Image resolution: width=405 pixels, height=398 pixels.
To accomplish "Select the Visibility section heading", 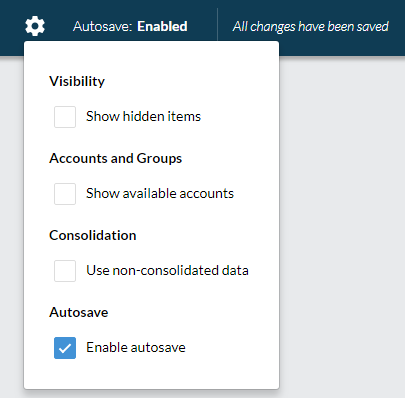I will tap(77, 81).
